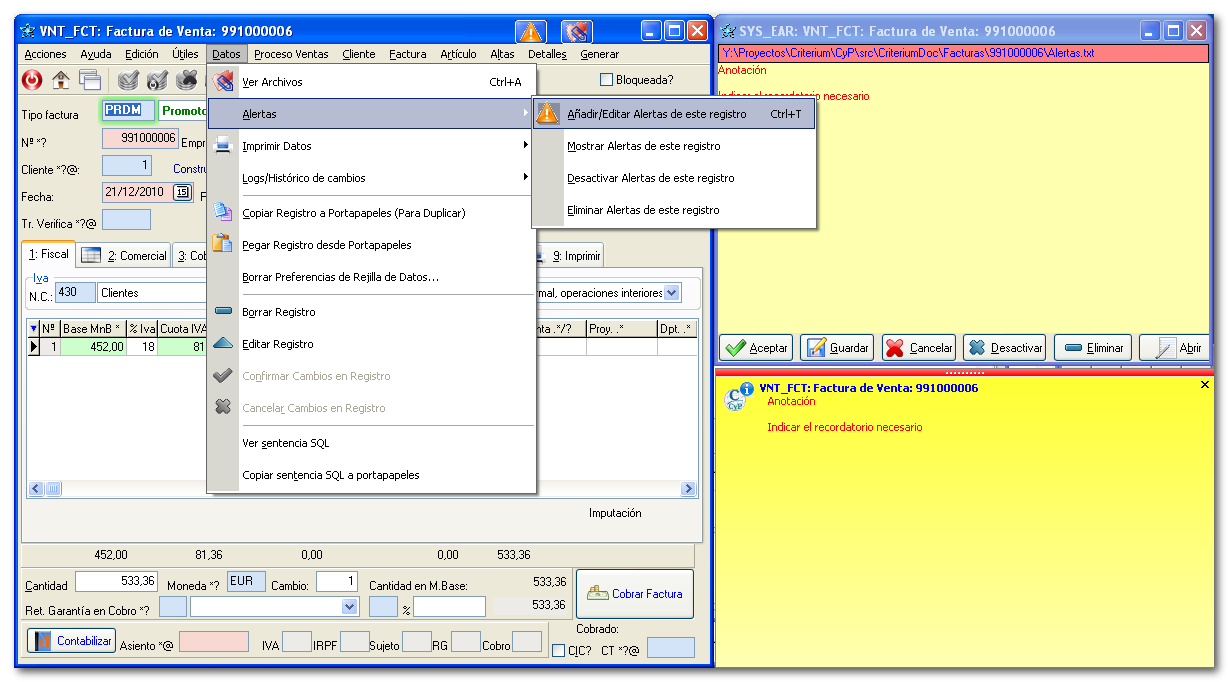The height and width of the screenshot is (682, 1228).
Task: Click the Base MnB cell 452,00
Action: coord(94,347)
